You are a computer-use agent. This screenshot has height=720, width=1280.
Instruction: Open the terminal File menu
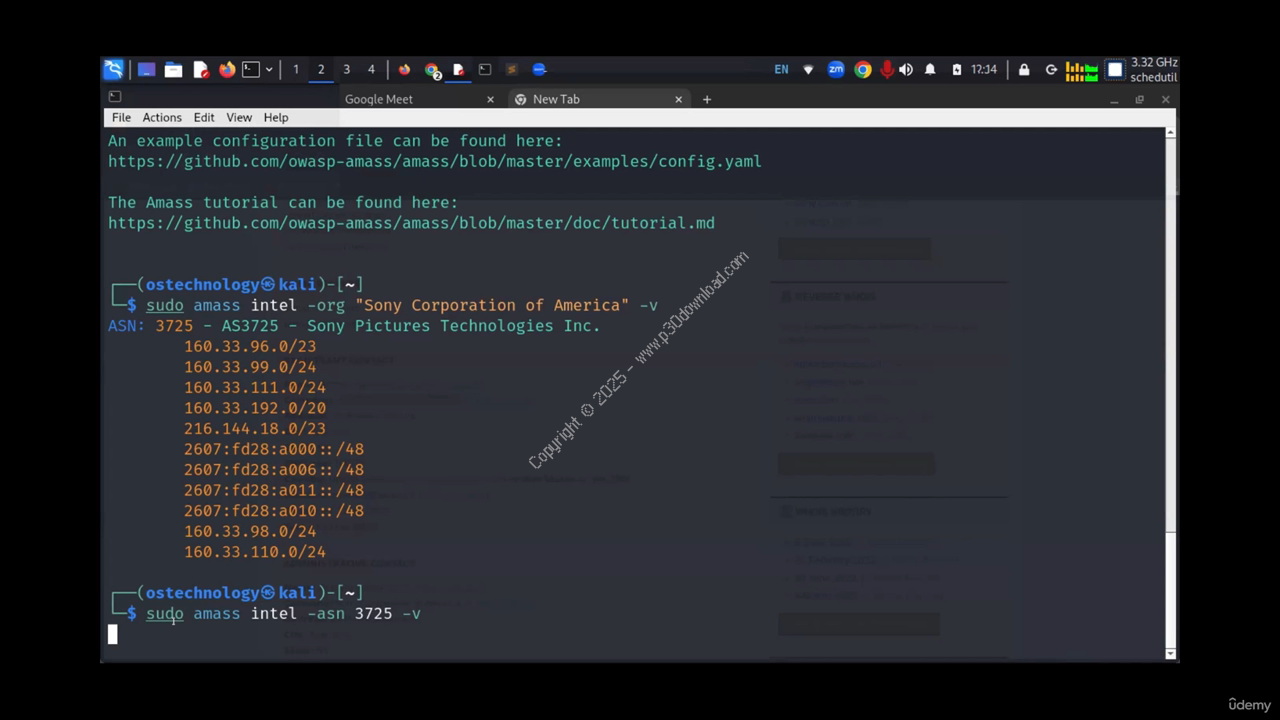click(121, 117)
